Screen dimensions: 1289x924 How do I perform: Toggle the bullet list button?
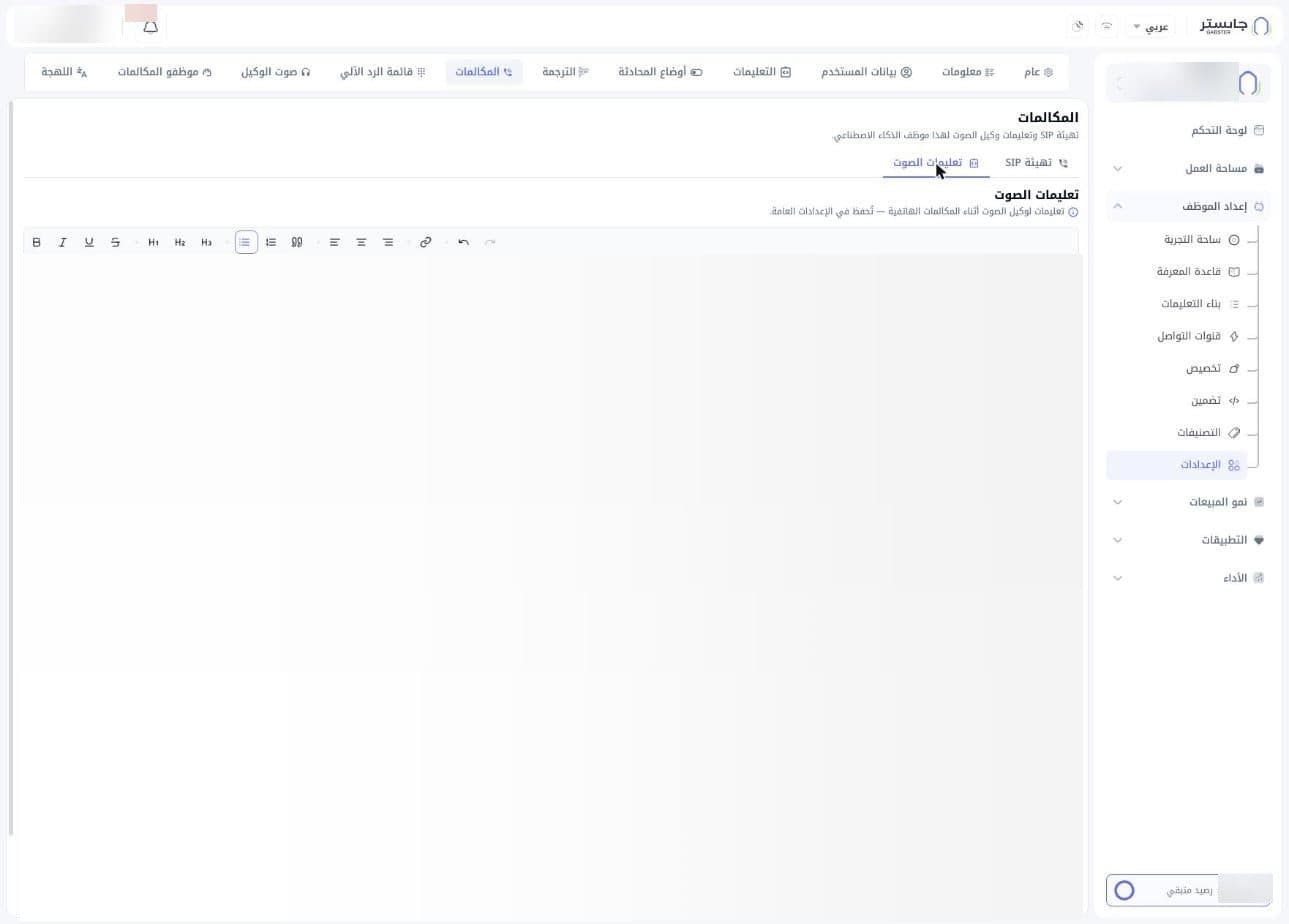point(246,242)
